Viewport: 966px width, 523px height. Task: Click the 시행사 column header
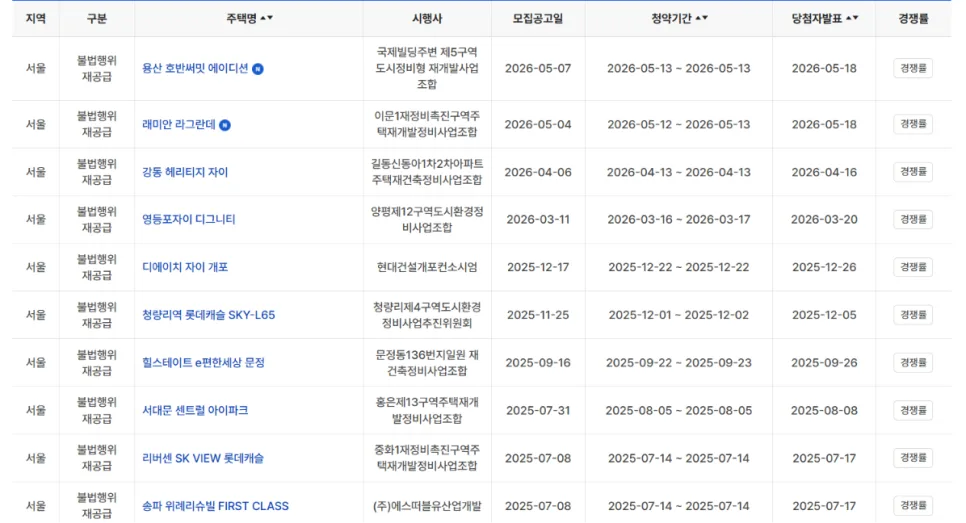point(427,18)
